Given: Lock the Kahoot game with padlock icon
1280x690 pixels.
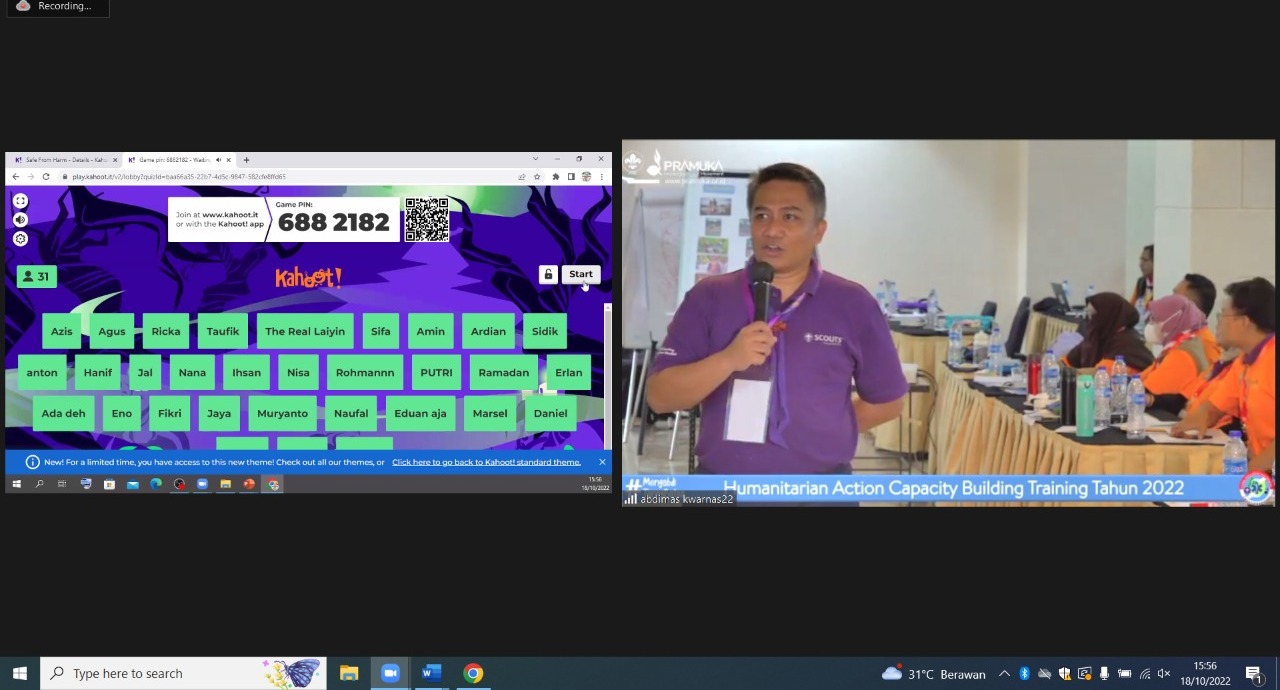Looking at the screenshot, I should [x=548, y=274].
